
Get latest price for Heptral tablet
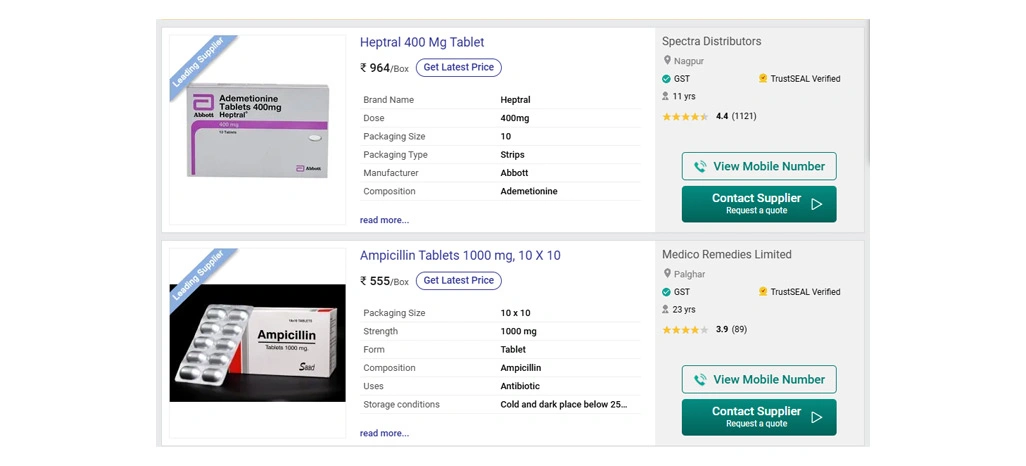459,67
